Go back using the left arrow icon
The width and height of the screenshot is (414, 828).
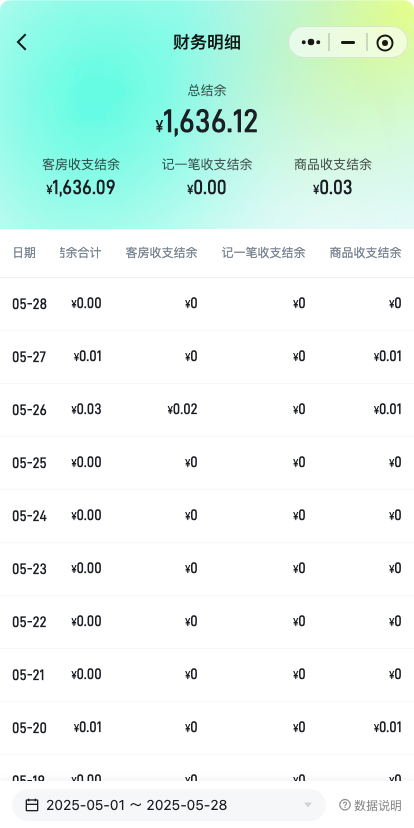tap(21, 42)
